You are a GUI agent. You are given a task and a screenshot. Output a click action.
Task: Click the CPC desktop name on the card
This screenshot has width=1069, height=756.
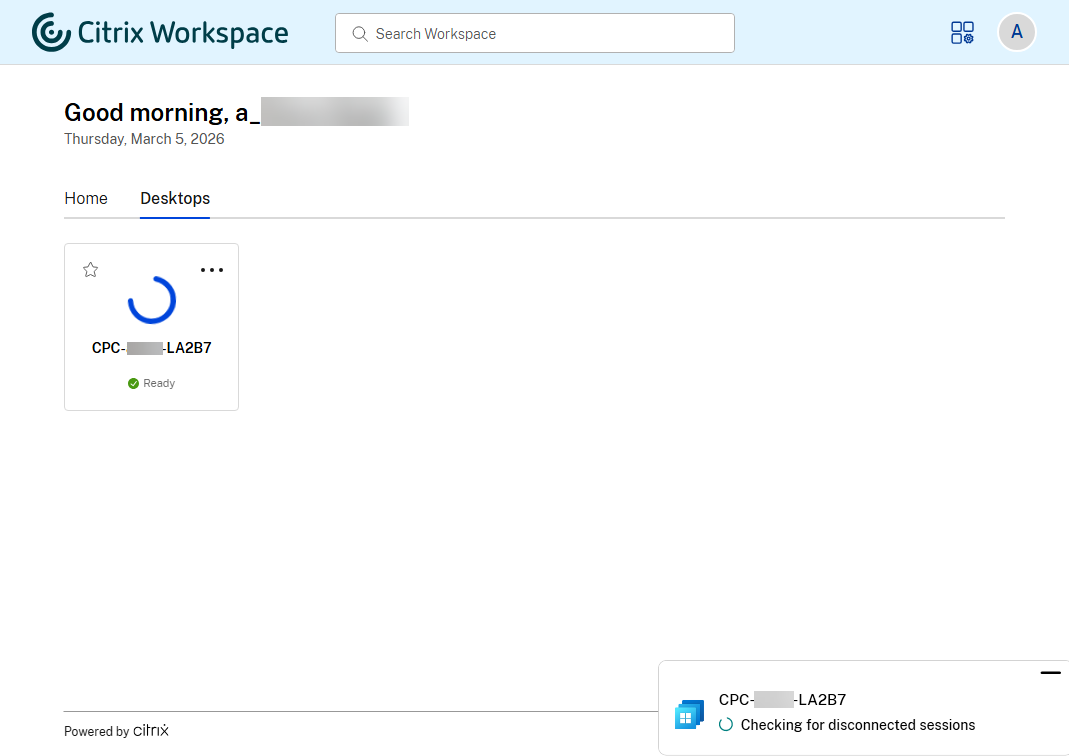click(152, 349)
